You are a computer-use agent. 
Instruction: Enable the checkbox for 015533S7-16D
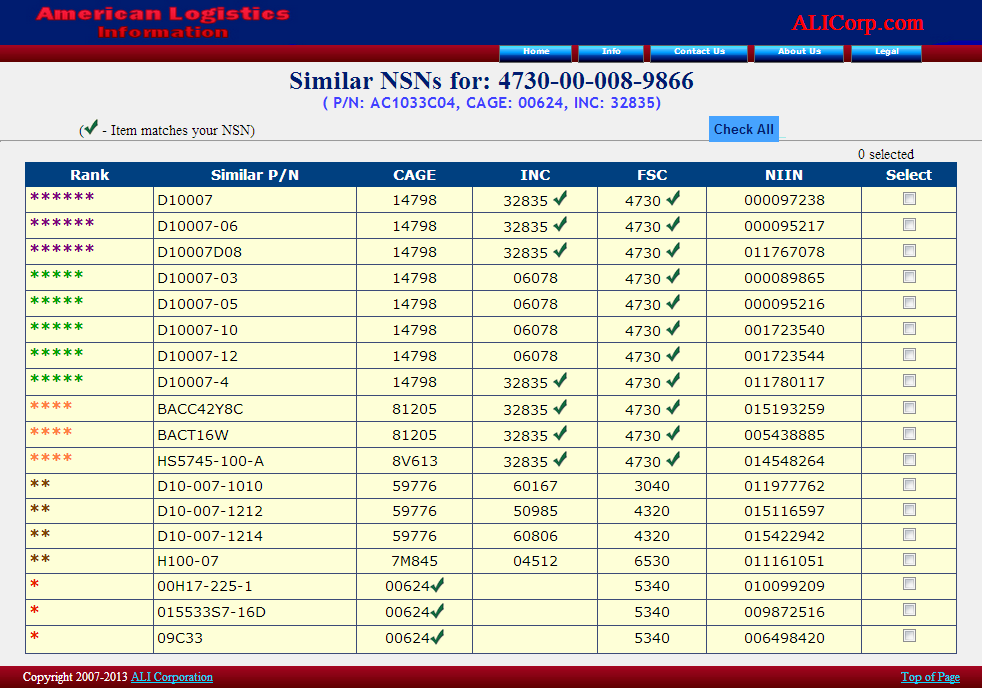click(x=909, y=610)
